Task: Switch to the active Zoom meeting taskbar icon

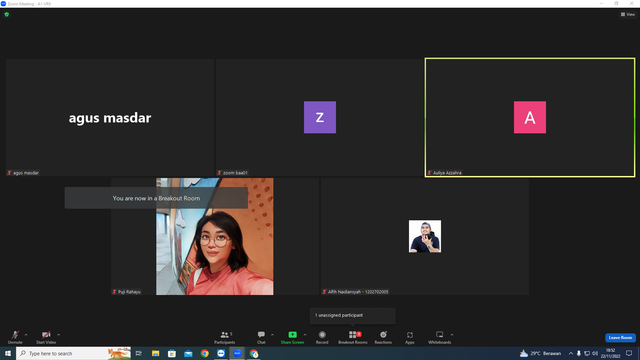Action: (x=237, y=353)
